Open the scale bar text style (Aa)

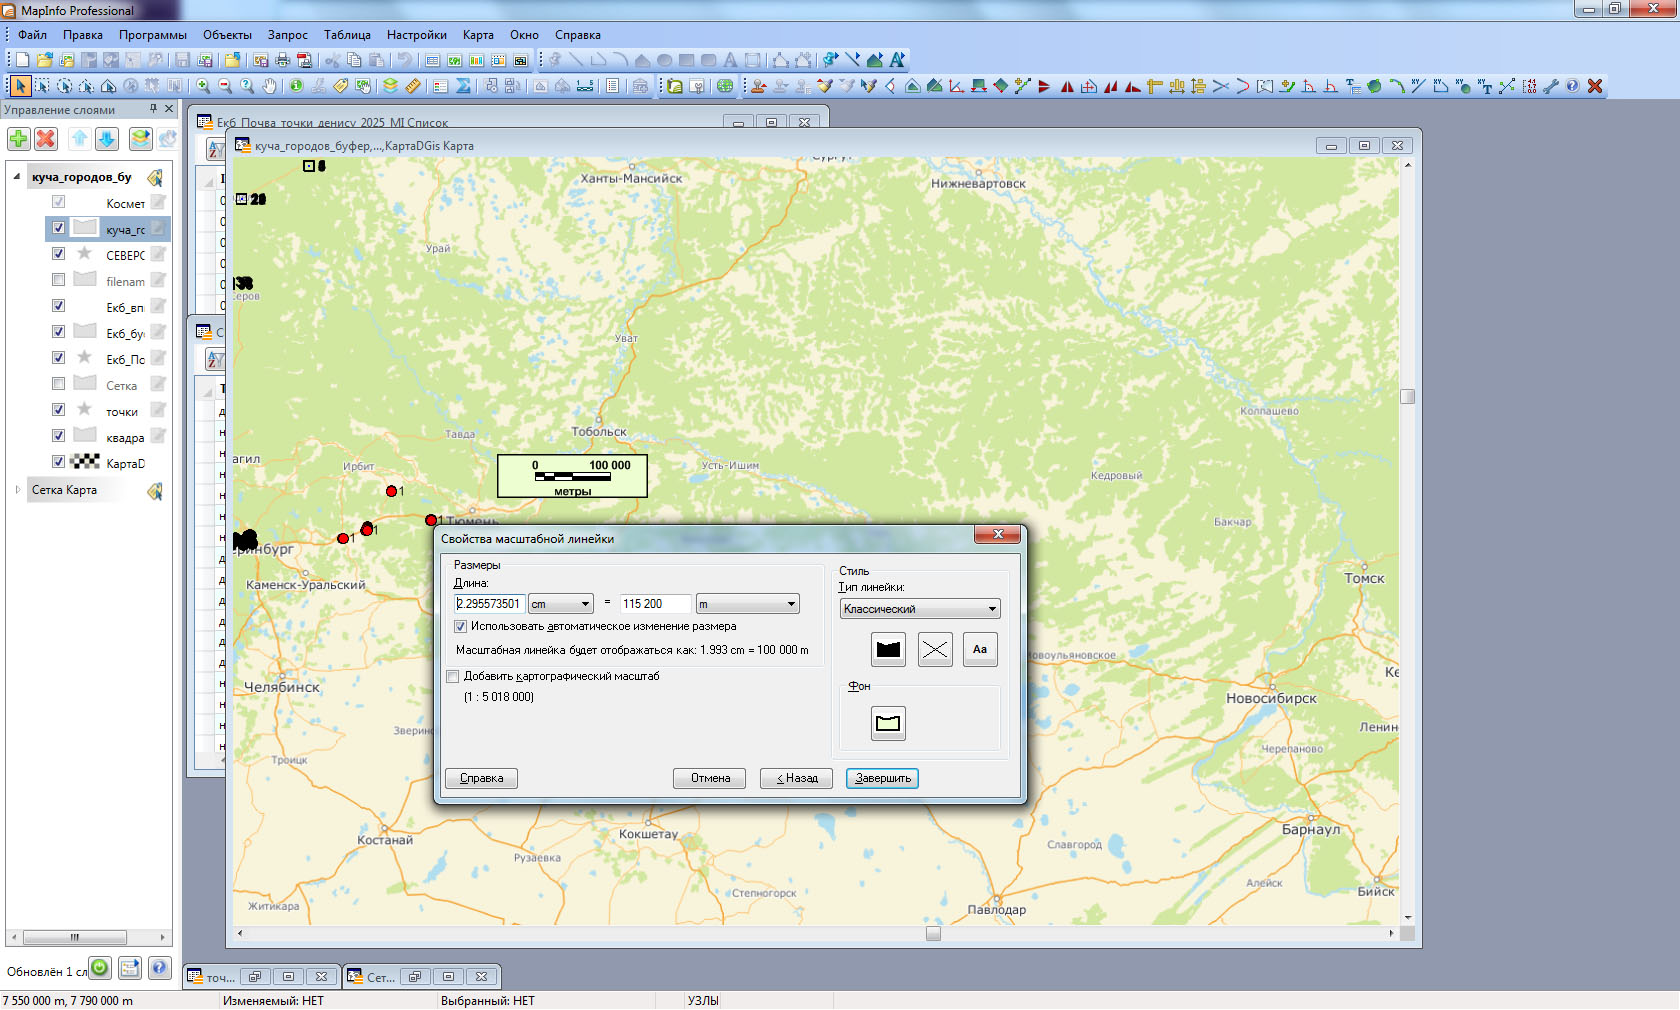979,650
